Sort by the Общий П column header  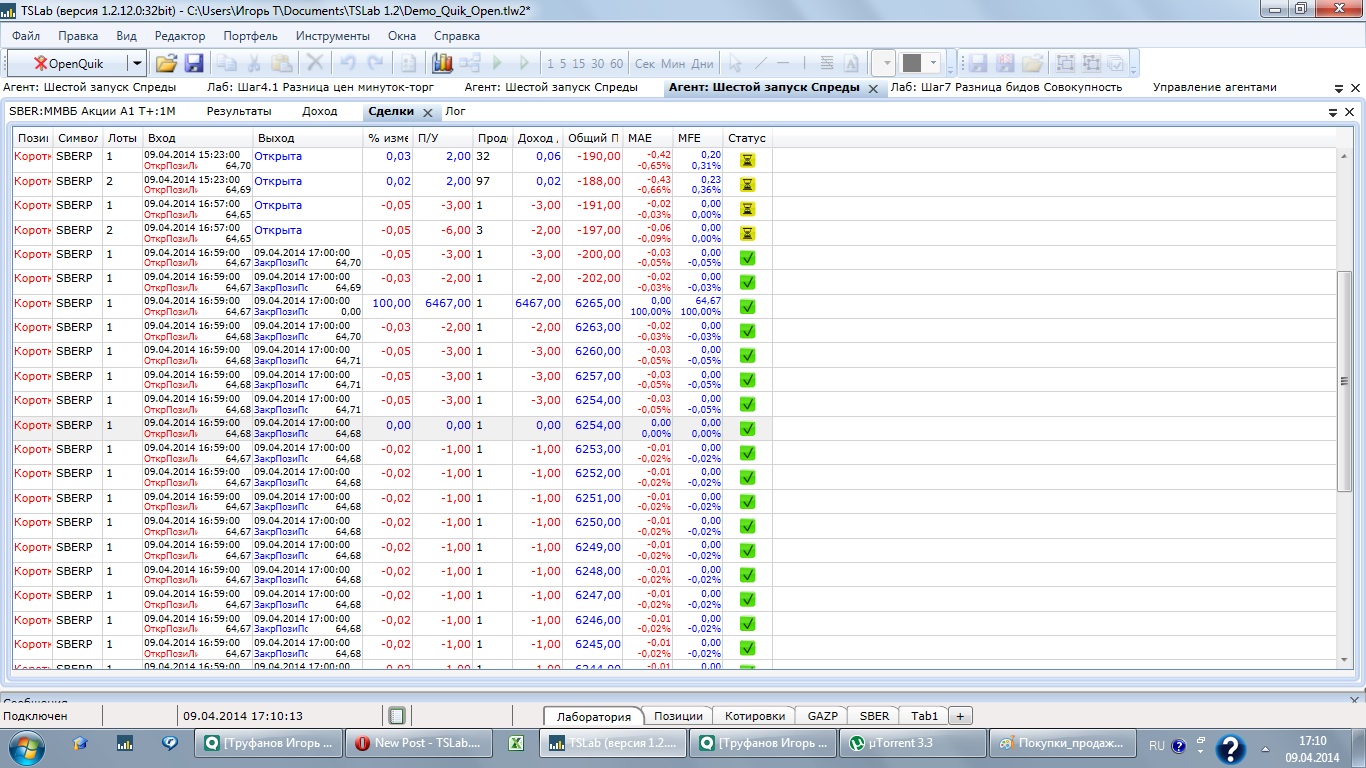pos(592,137)
